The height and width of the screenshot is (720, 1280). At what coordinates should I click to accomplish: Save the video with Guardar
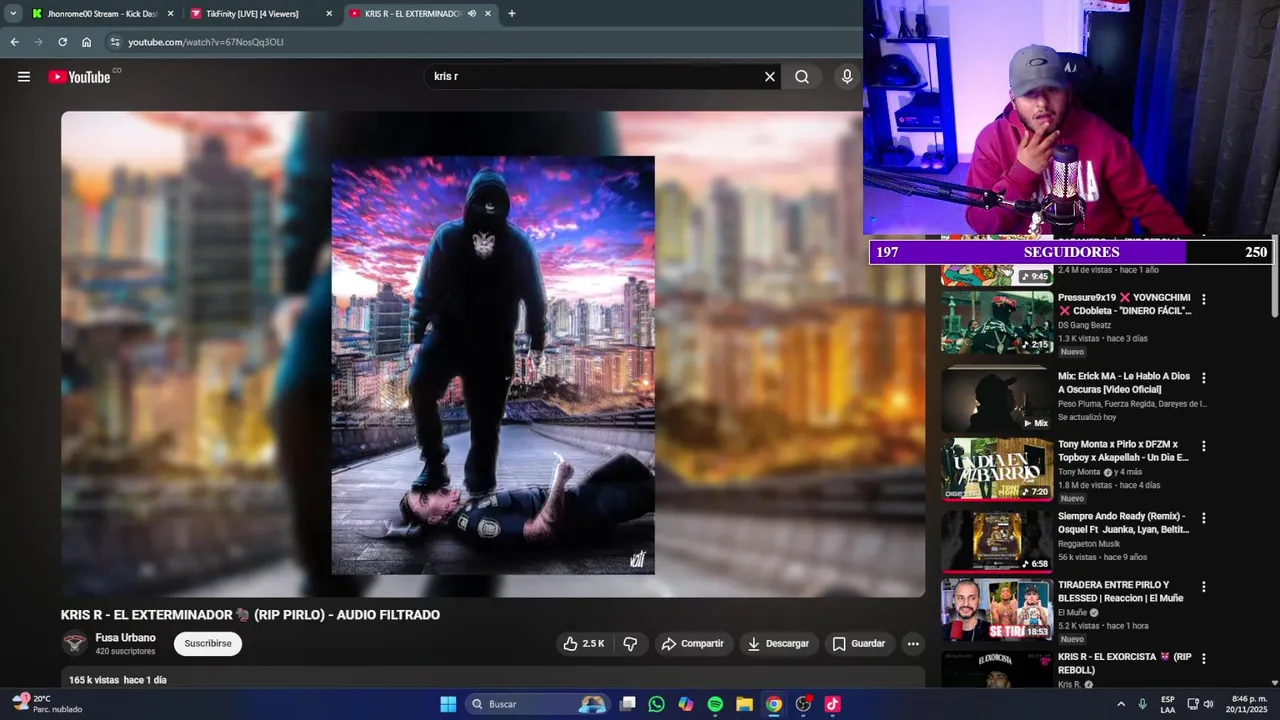pyautogui.click(x=859, y=644)
